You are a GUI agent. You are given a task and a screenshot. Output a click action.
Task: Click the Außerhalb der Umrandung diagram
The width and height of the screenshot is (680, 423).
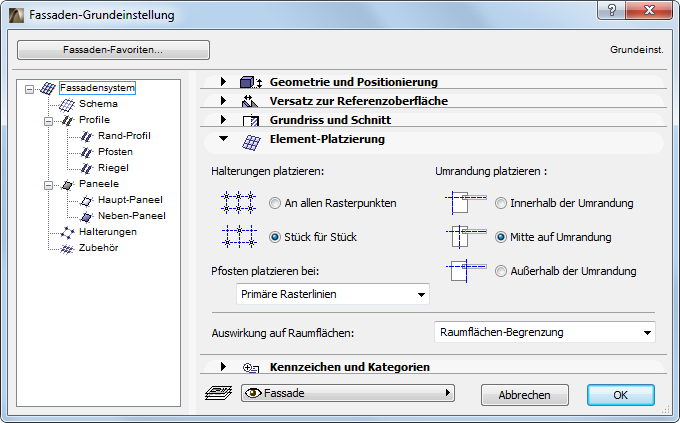tap(466, 270)
